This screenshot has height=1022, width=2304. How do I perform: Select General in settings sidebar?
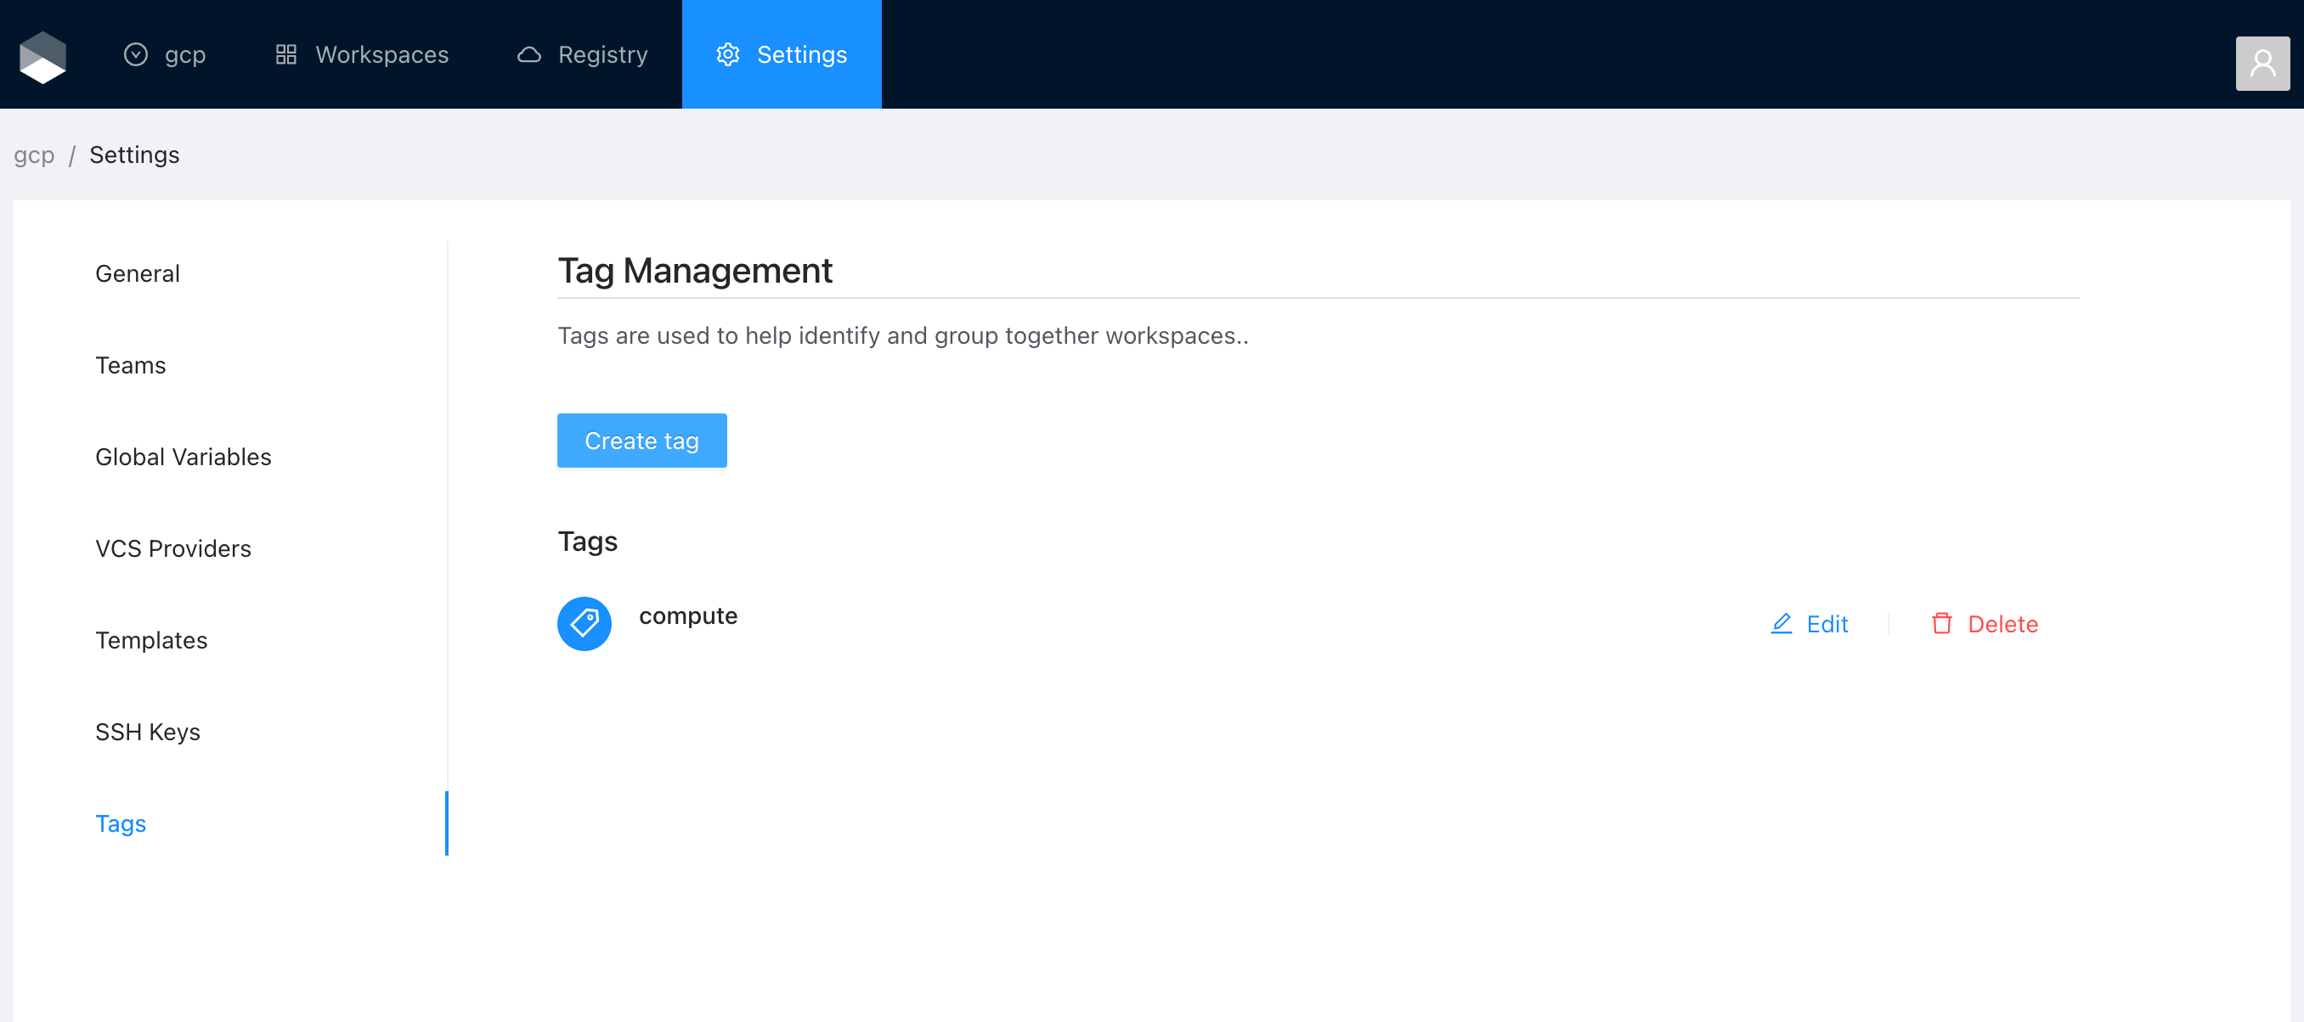138,274
